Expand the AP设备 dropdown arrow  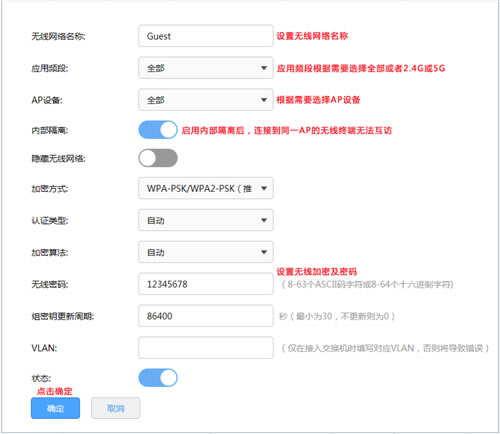point(264,100)
